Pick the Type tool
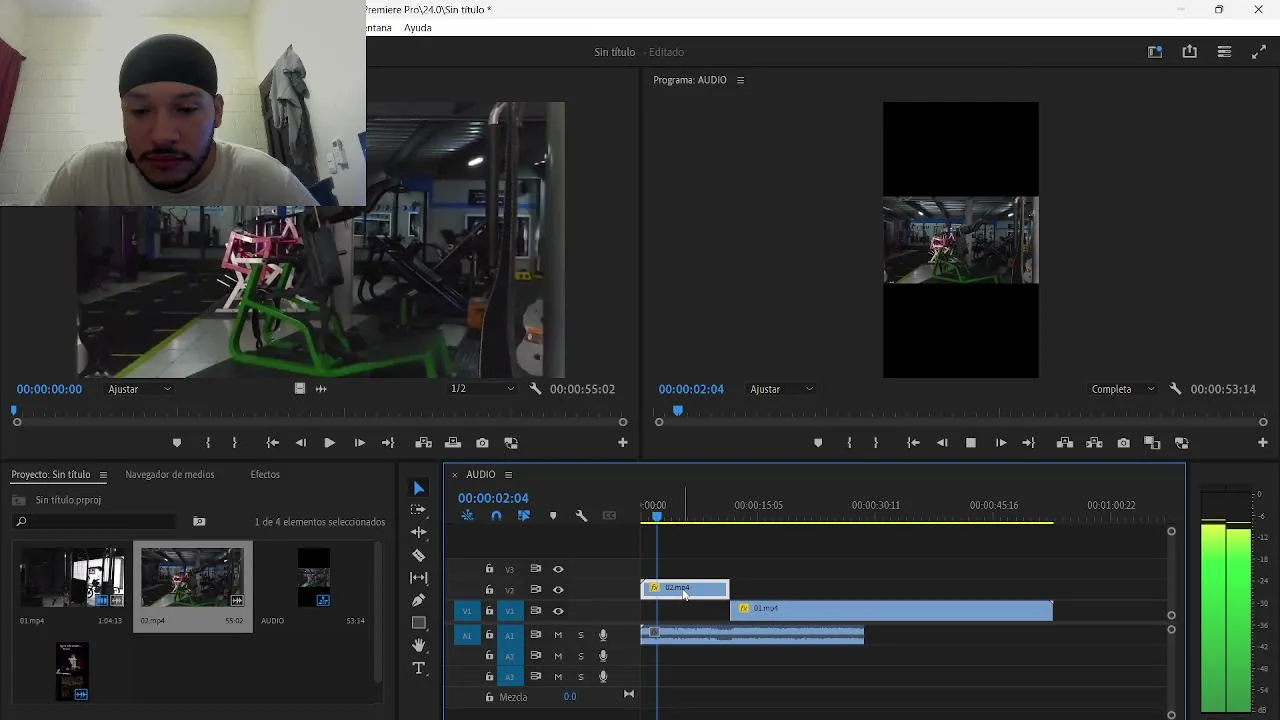This screenshot has width=1280, height=720. (x=418, y=668)
